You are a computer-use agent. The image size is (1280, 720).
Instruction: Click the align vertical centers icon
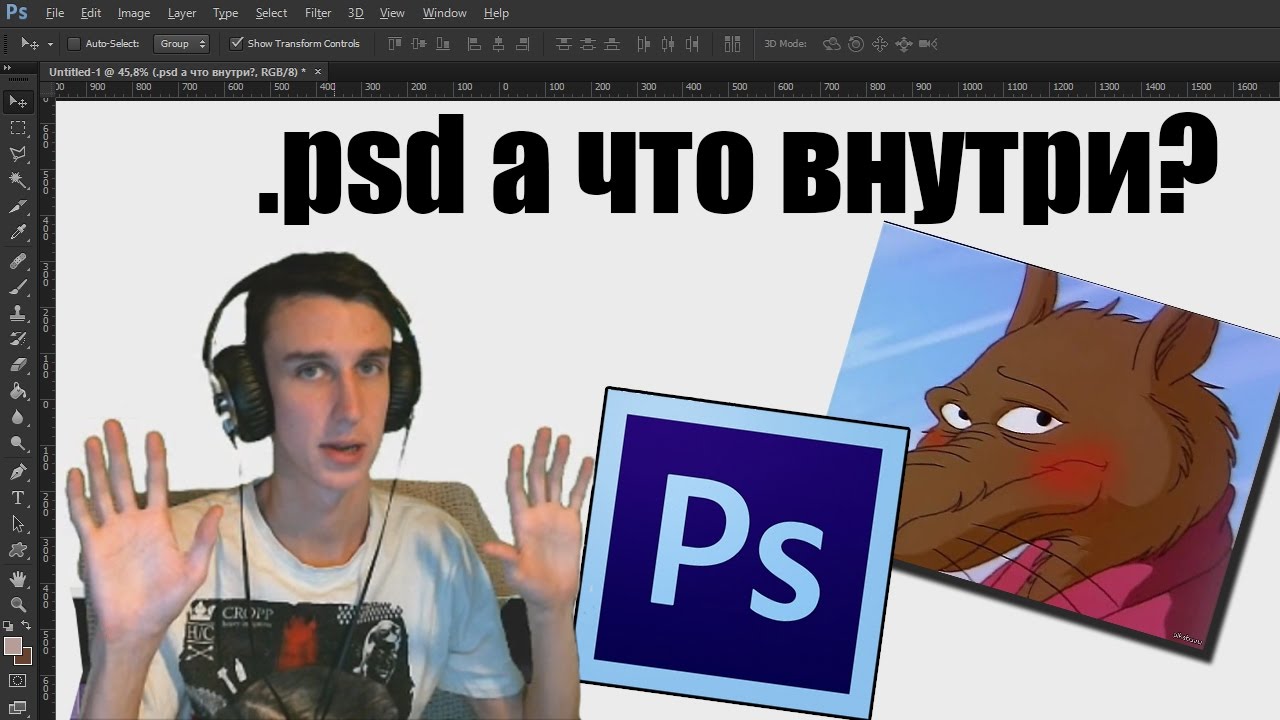pos(418,44)
